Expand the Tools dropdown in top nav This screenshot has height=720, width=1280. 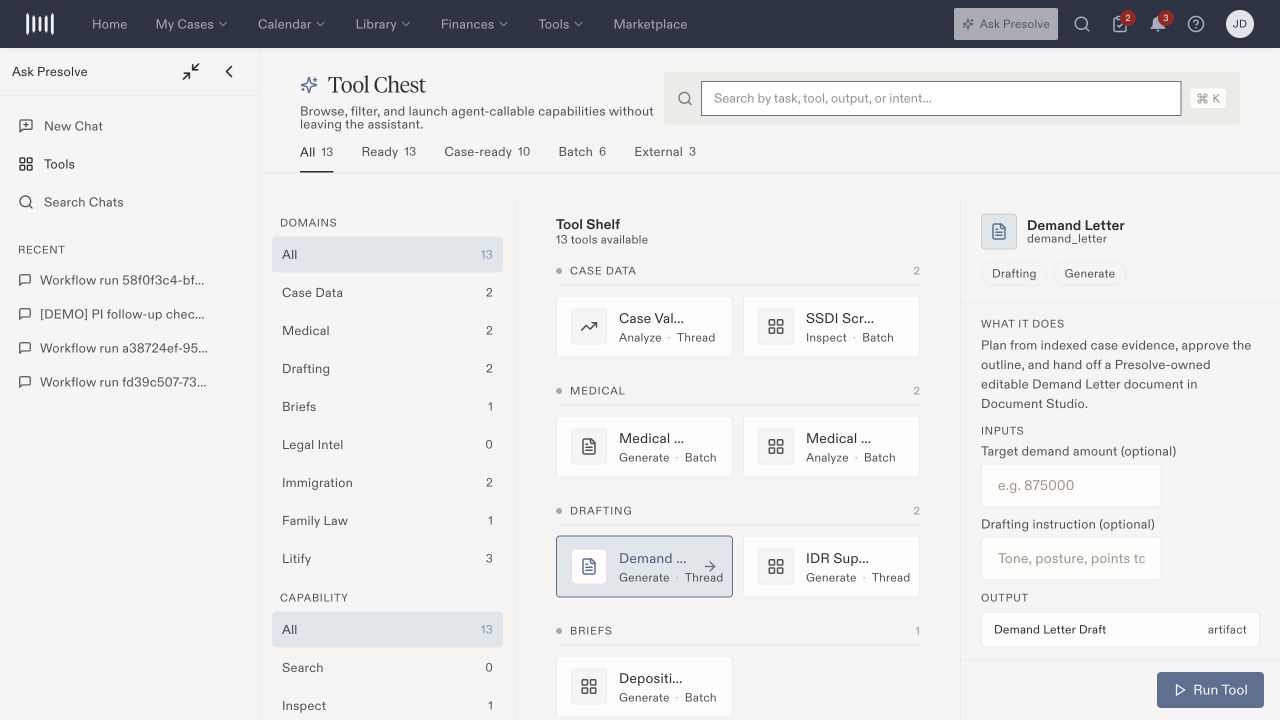561,24
